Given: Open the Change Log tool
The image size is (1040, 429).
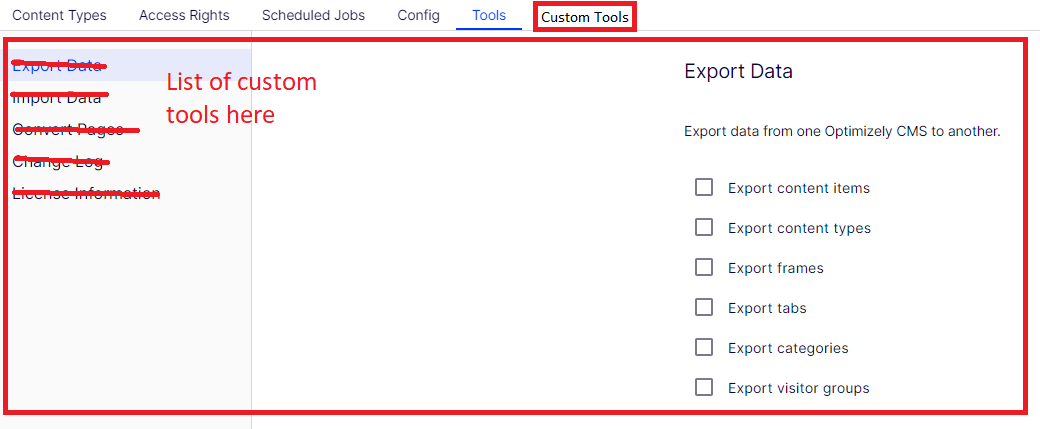Looking at the screenshot, I should (58, 162).
